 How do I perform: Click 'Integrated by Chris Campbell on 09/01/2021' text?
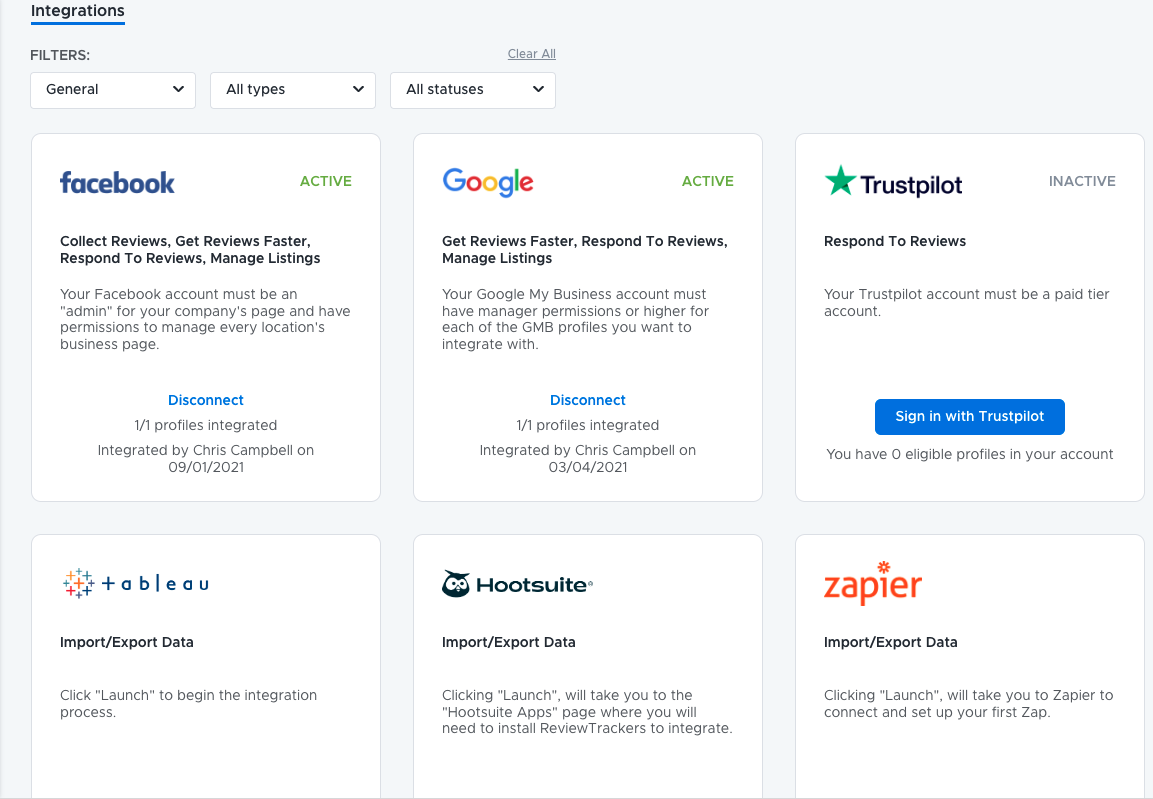pos(206,459)
